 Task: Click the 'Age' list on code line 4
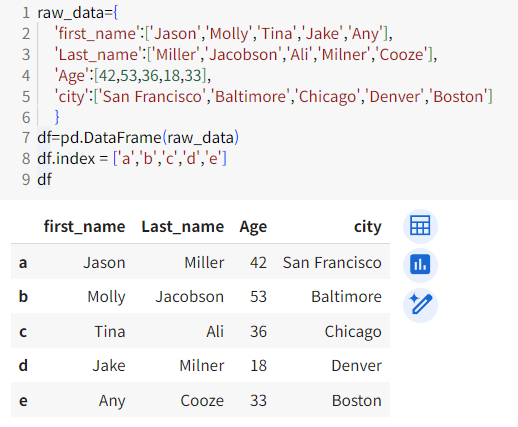[x=133, y=76]
